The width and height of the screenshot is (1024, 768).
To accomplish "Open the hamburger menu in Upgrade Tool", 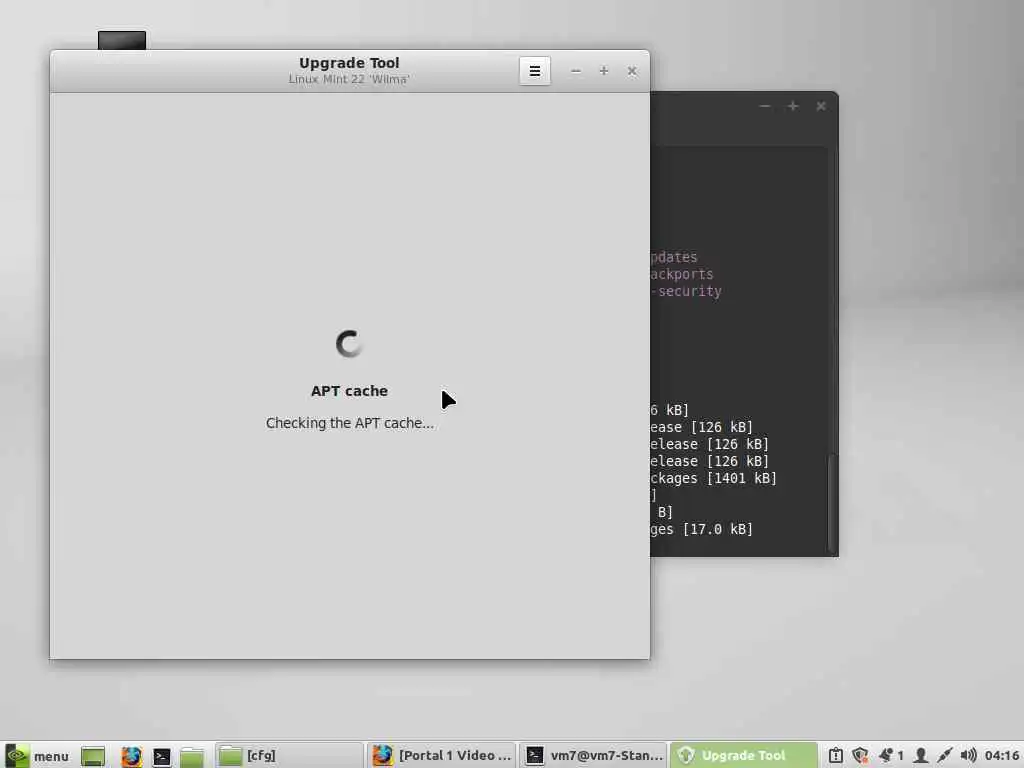I will (534, 71).
